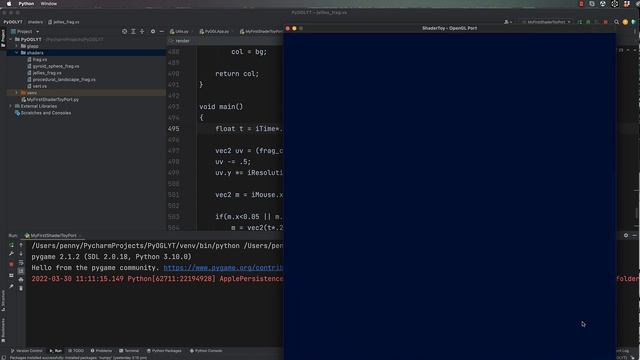The width and height of the screenshot is (640, 360).
Task: Toggle soft-wrap in Run console
Action: click(x=21, y=262)
